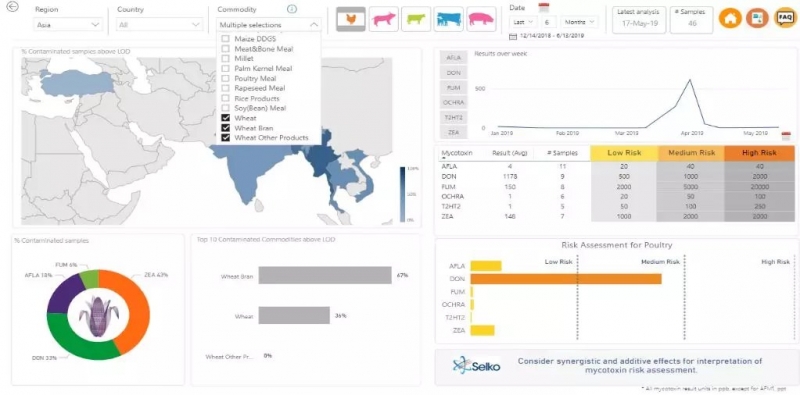Click the April peak on line chart
Image resolution: width=800 pixels, height=395 pixels.
tap(690, 80)
